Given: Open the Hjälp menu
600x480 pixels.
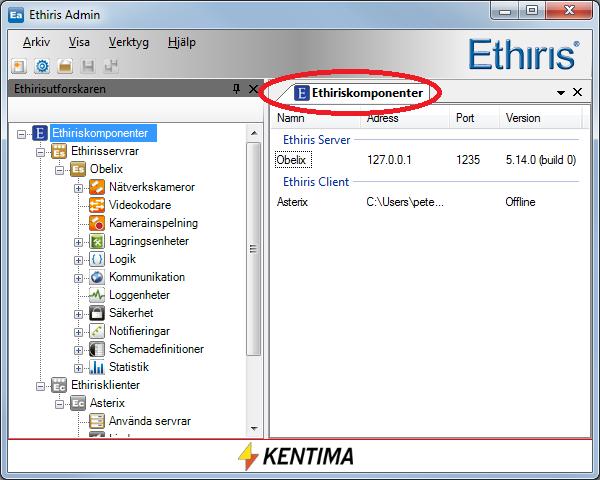Looking at the screenshot, I should [x=182, y=42].
